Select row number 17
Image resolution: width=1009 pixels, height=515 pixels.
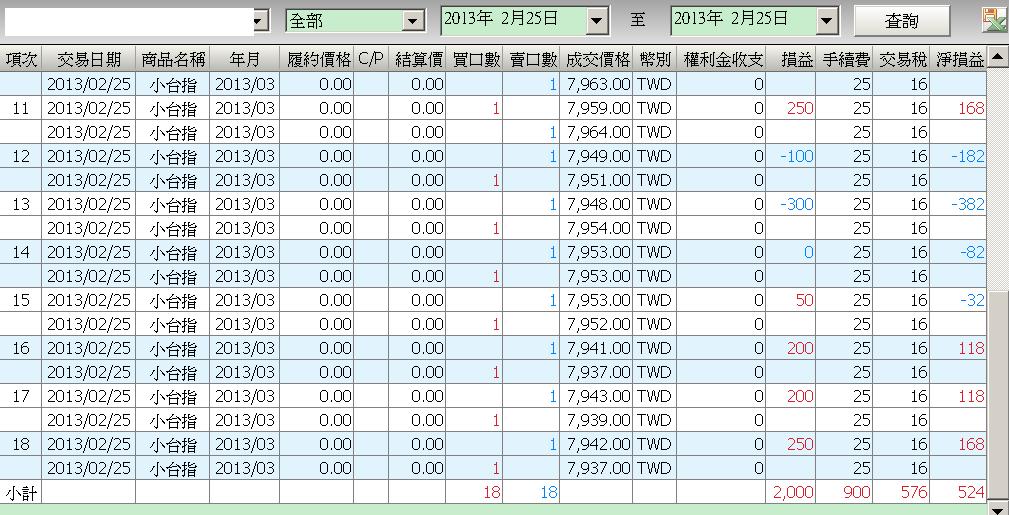click(x=21, y=396)
